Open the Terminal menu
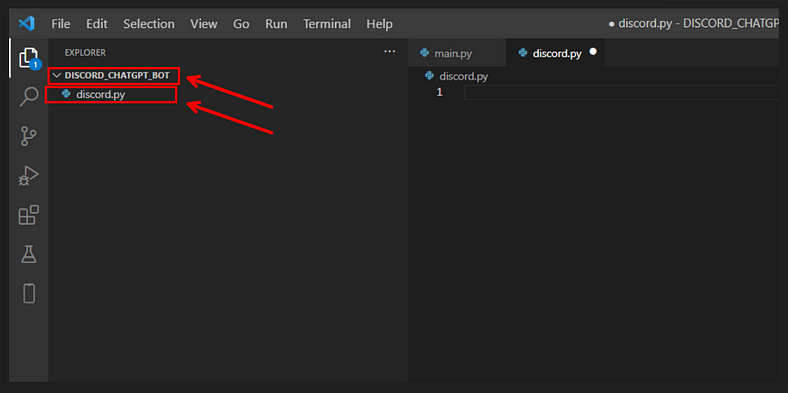The width and height of the screenshot is (788, 393). [327, 24]
